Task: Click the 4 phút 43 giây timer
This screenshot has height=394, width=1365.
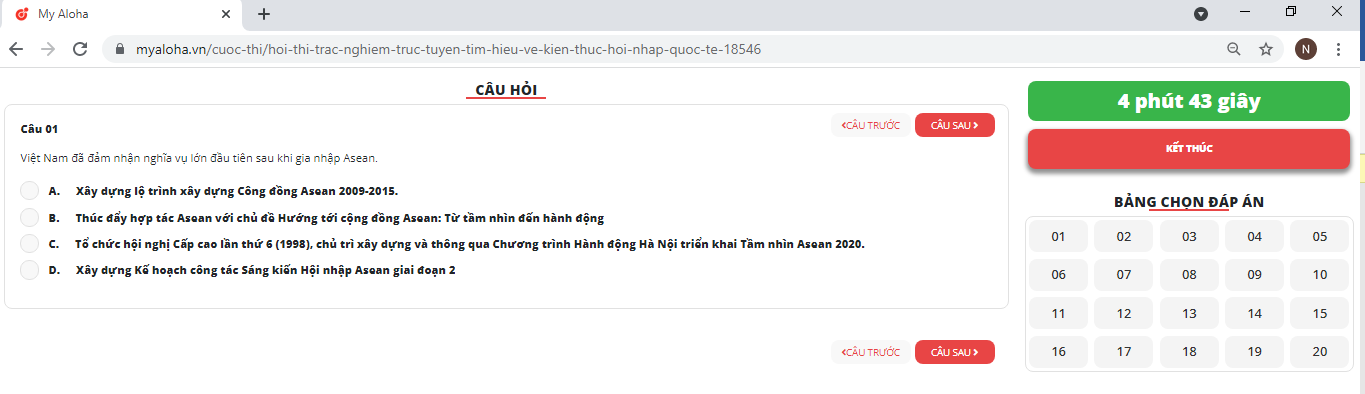Action: (x=1189, y=101)
